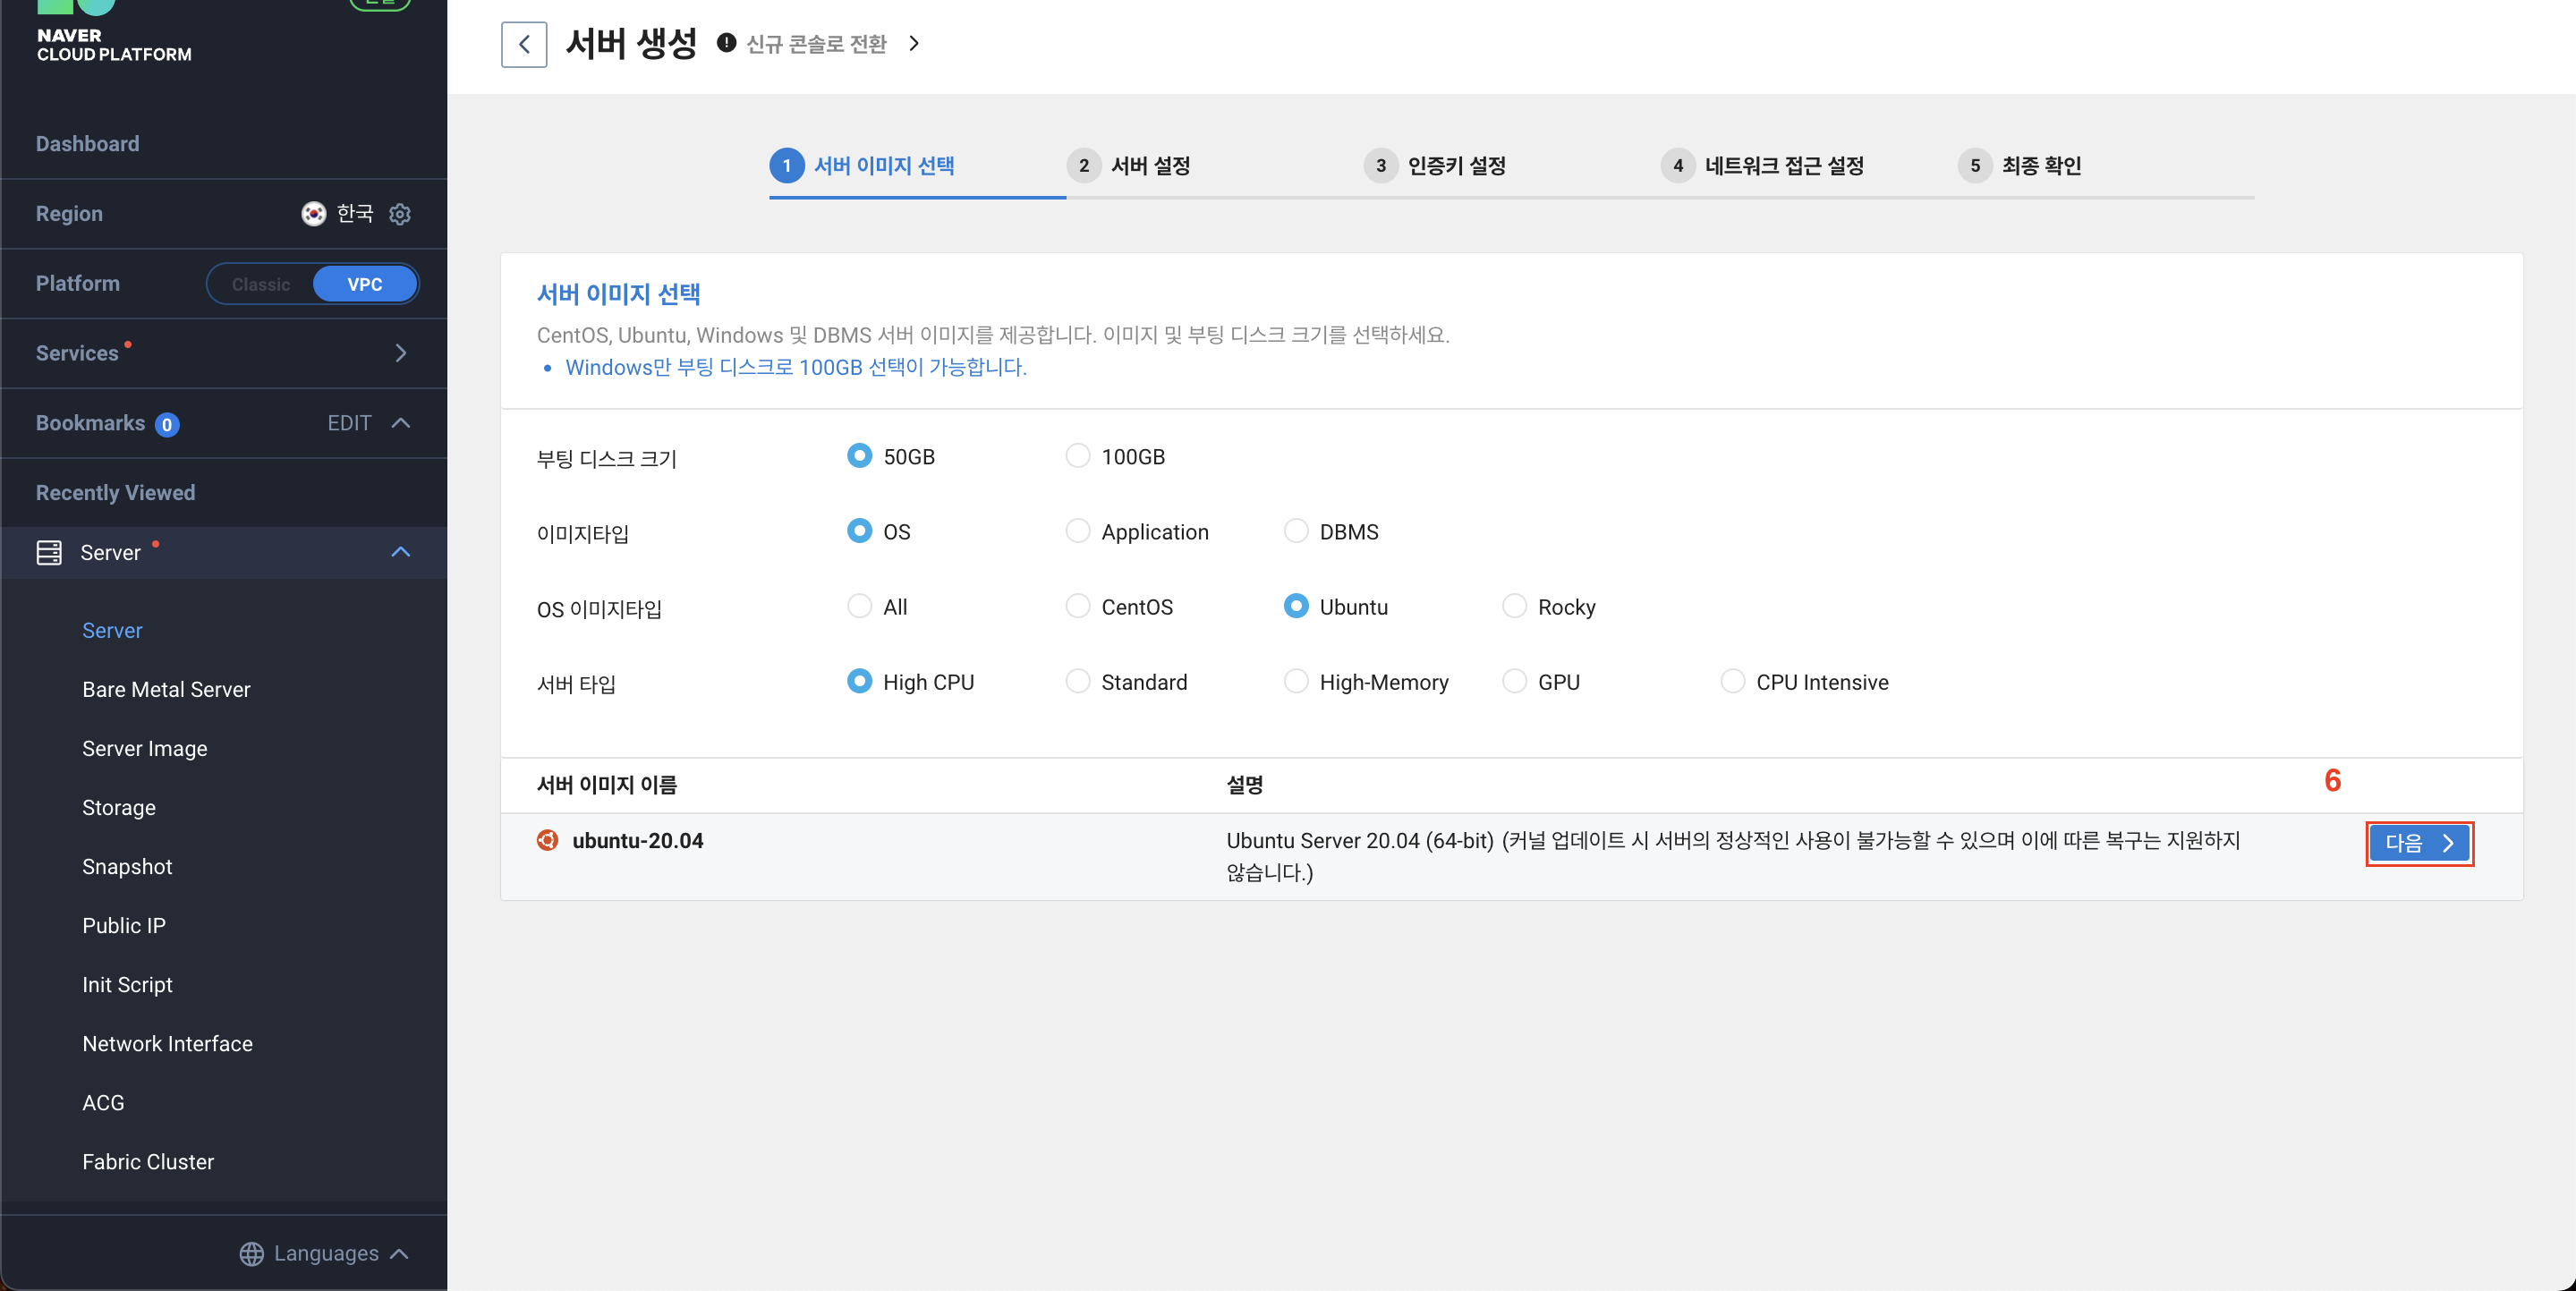
Task: Switch platform toggle to Classic
Action: click(x=261, y=284)
